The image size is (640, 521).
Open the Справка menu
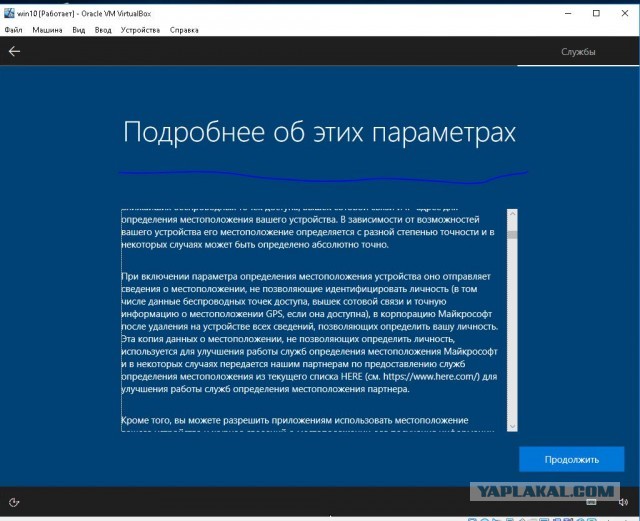point(184,30)
